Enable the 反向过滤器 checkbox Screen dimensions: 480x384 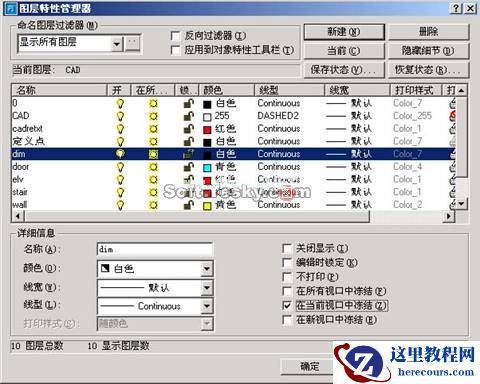pos(175,36)
